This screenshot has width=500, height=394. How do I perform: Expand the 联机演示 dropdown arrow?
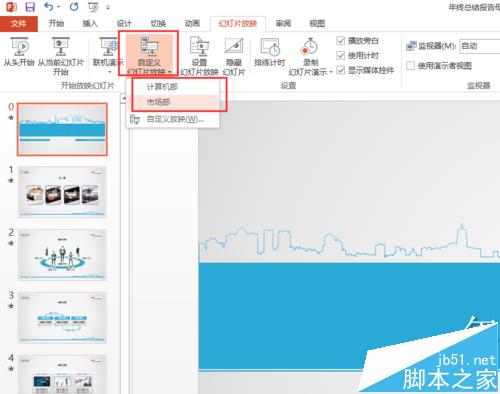point(110,72)
